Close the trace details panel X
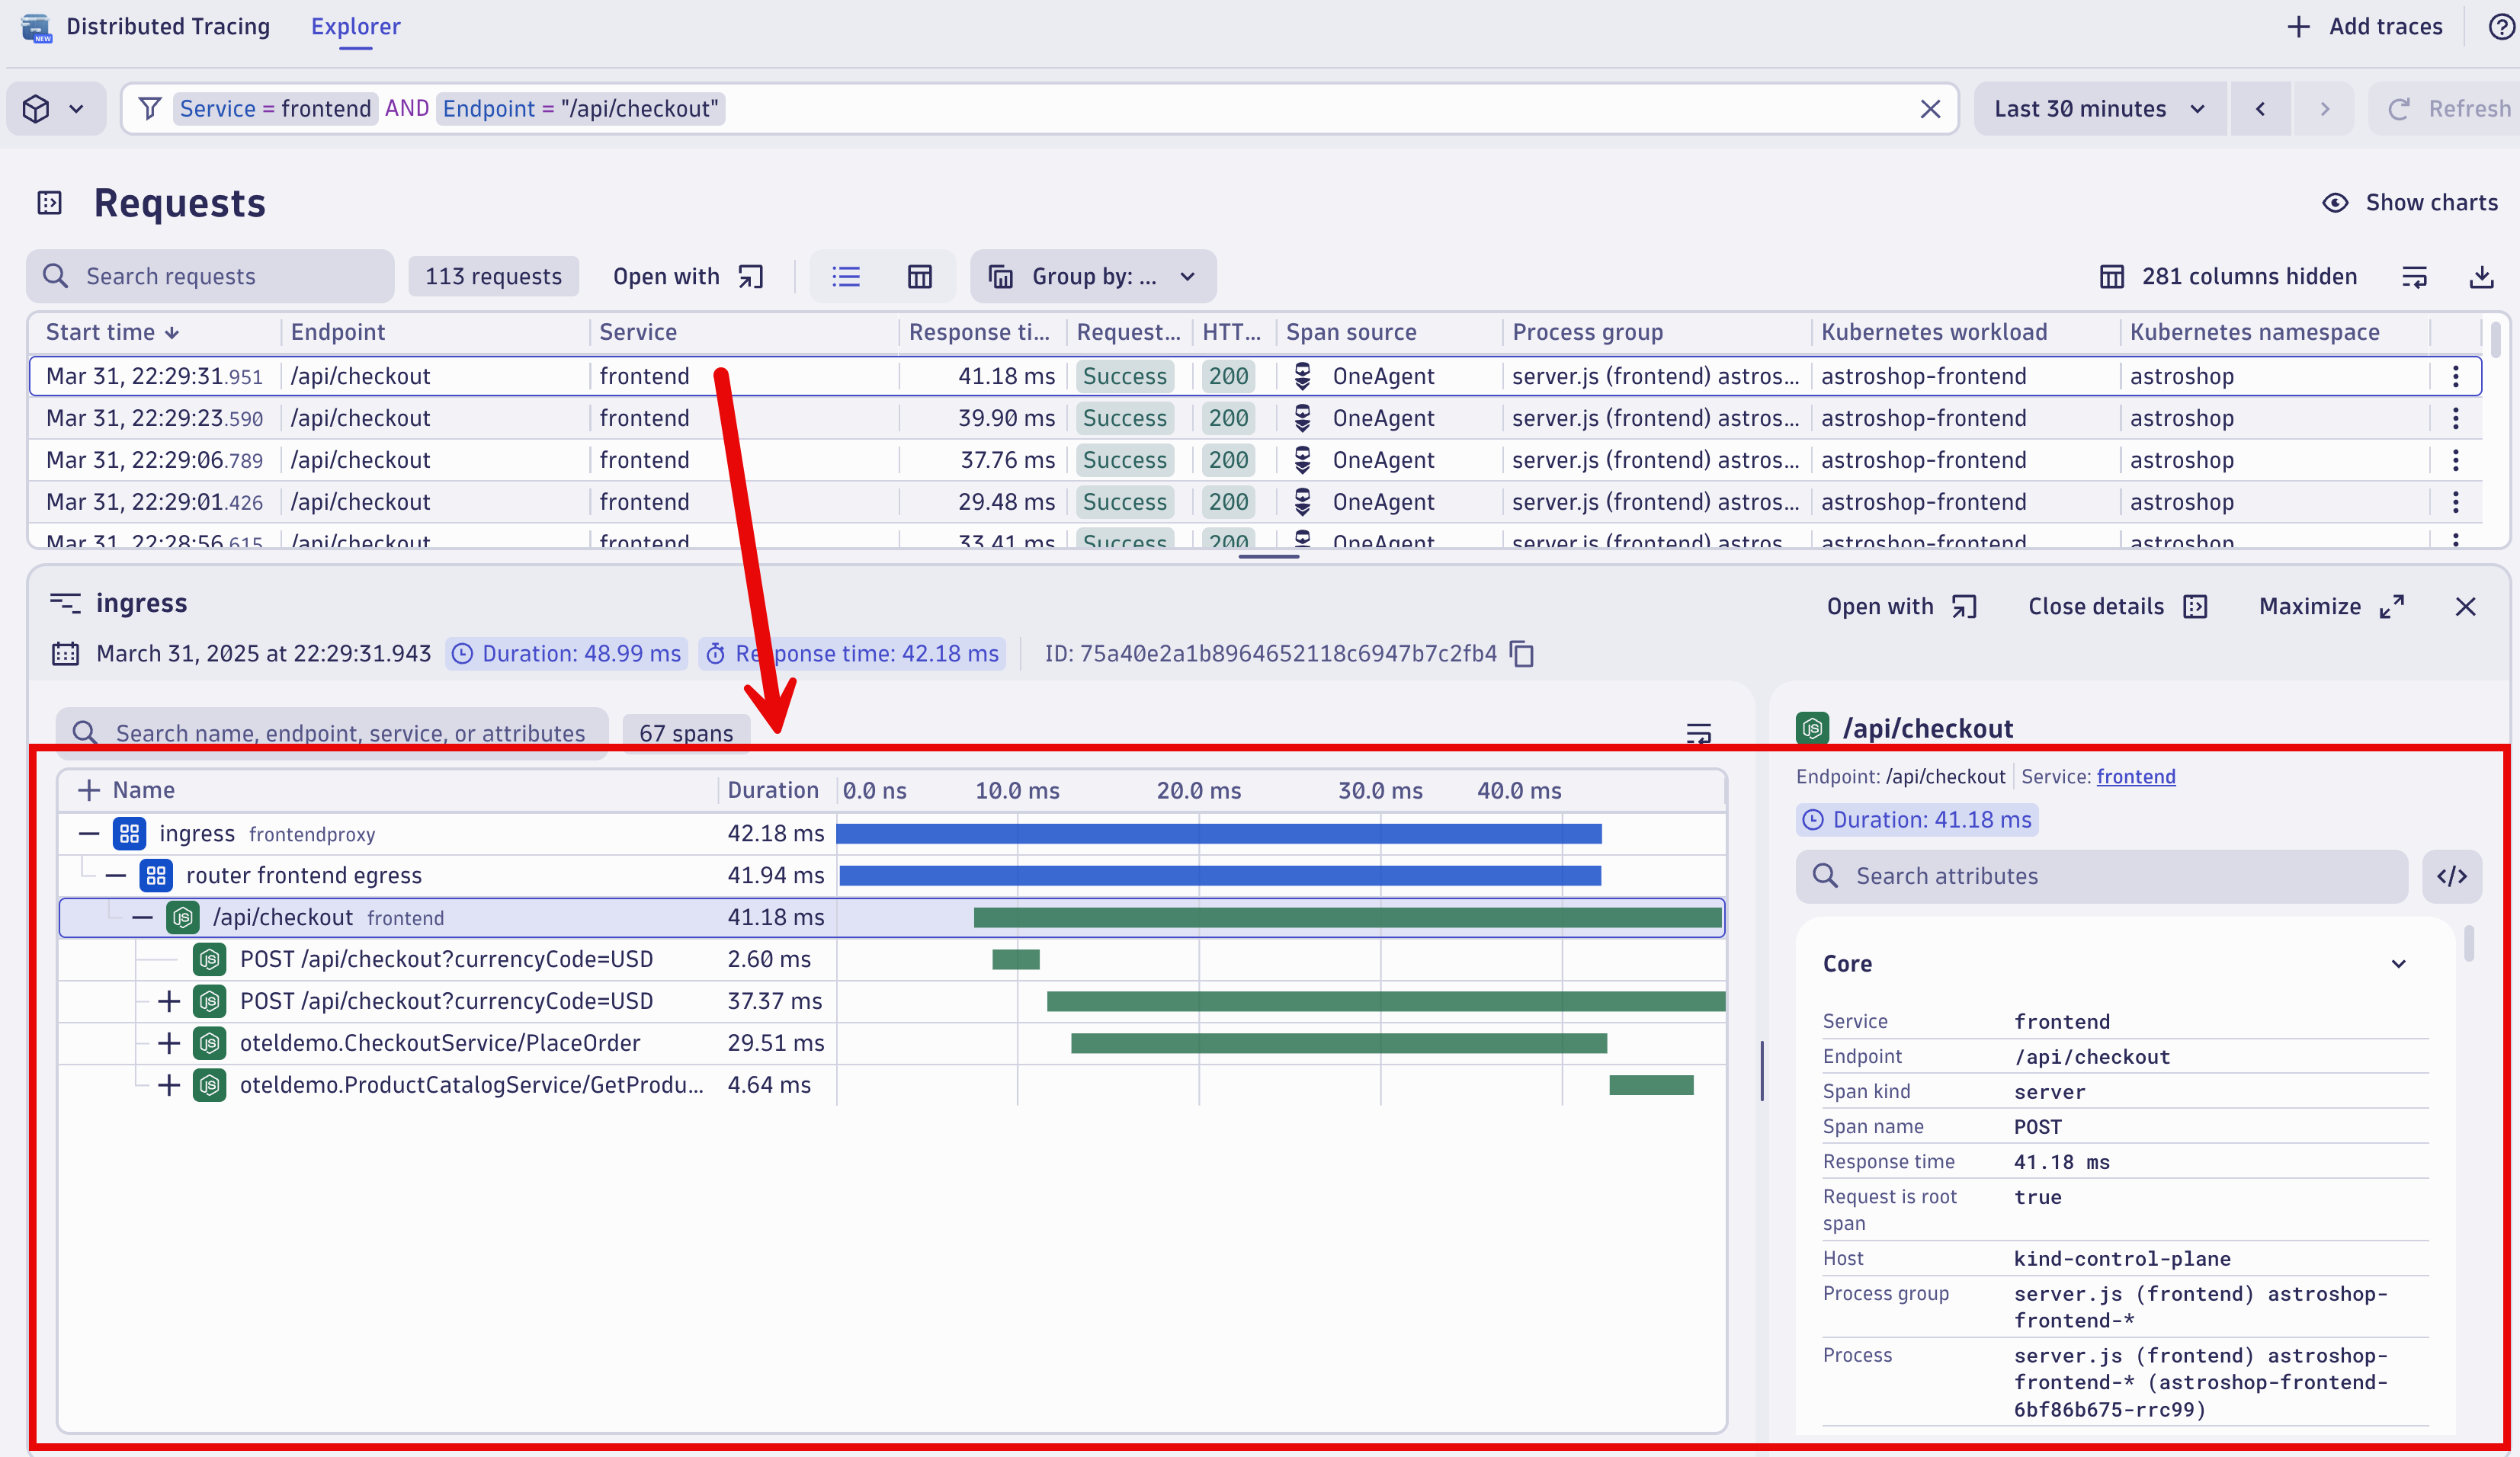The height and width of the screenshot is (1457, 2520). coord(2465,606)
